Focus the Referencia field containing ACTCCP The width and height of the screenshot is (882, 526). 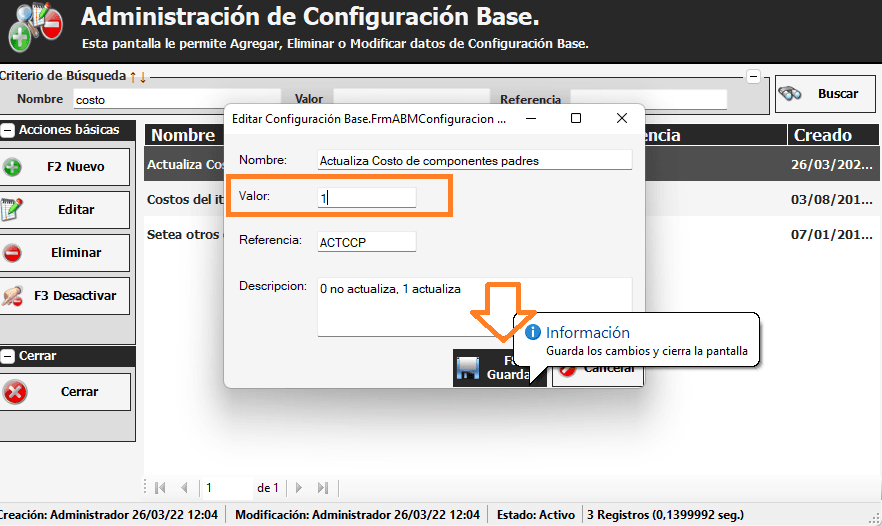pos(366,241)
